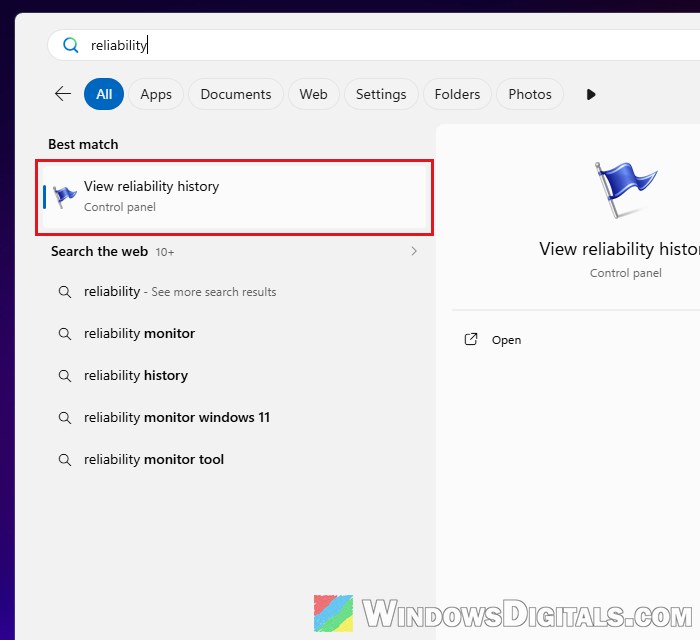
Task: Click magnifier icon beside 'reliability history'
Action: 65,376
